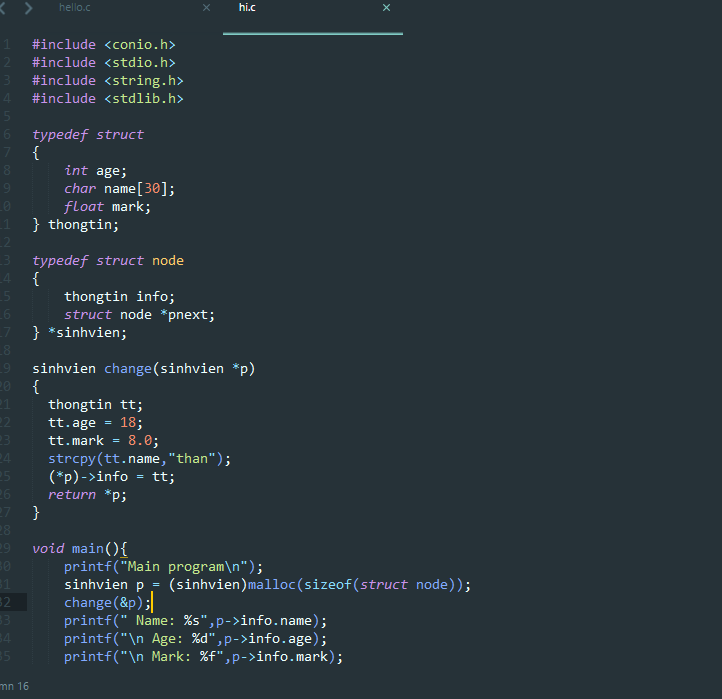Click on strcpy(tt.name,"than") line
Image resolution: width=722 pixels, height=699 pixels.
click(x=140, y=459)
